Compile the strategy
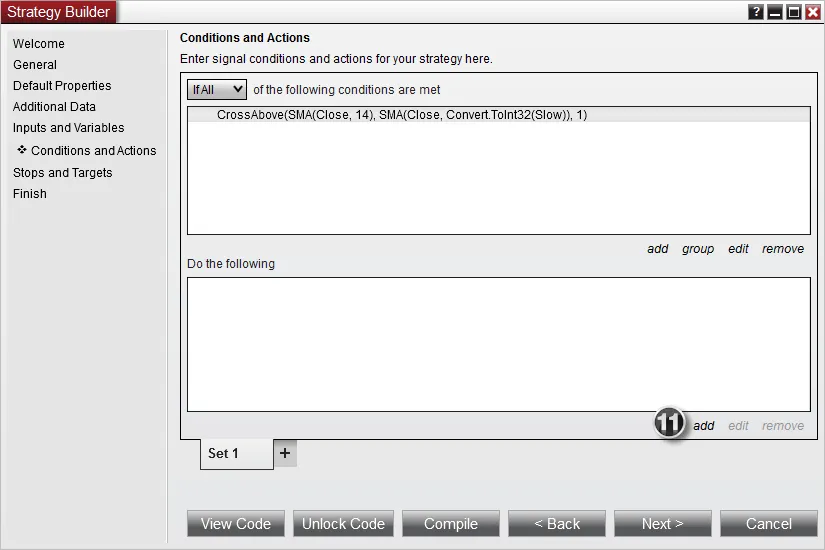The image size is (825, 550). [x=451, y=524]
